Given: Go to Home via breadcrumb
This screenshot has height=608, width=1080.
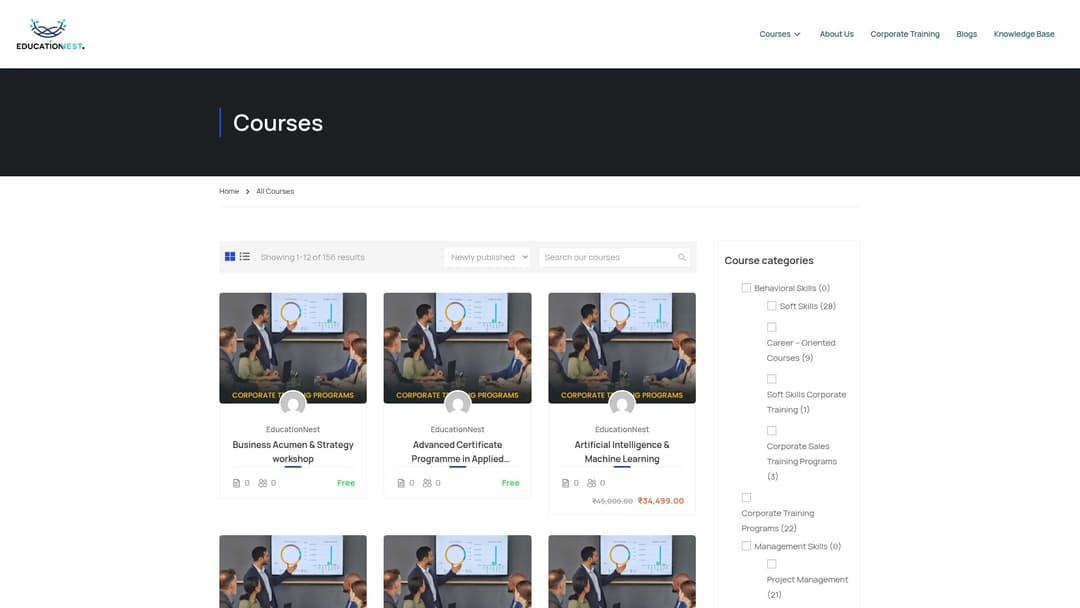Looking at the screenshot, I should point(229,191).
